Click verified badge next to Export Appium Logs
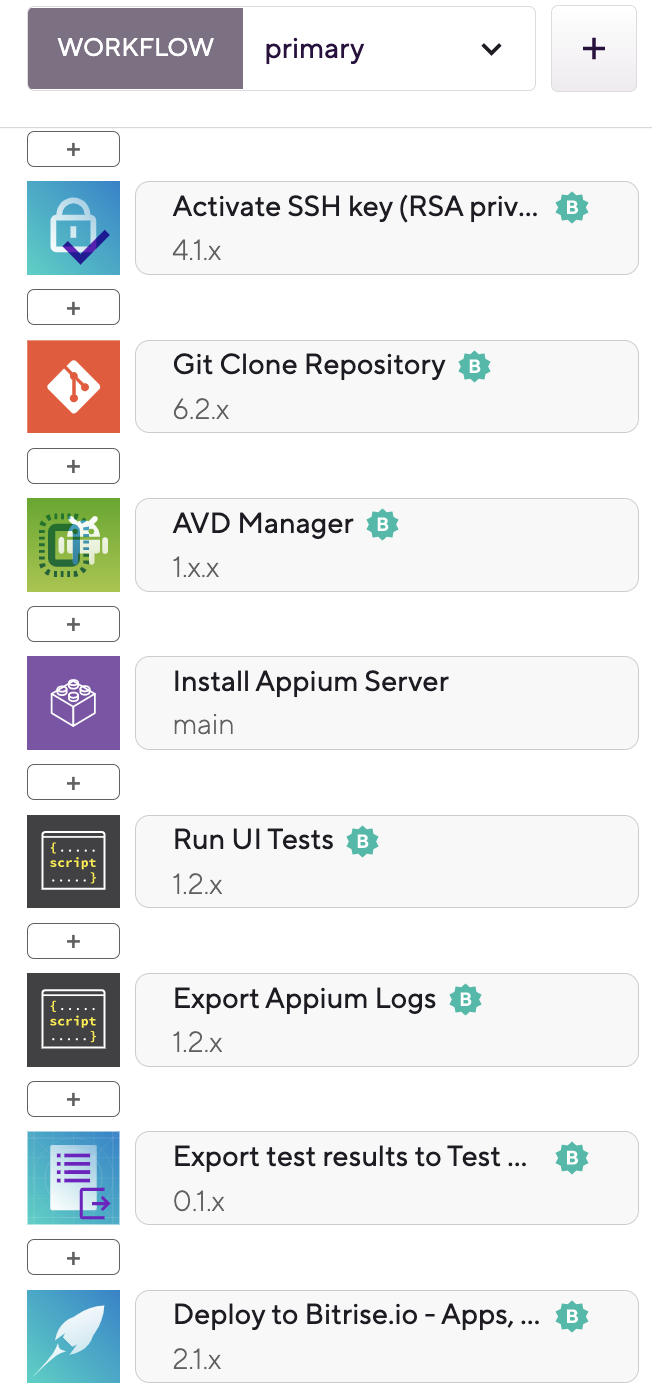Screen dimensions: 652x1398 [466, 999]
